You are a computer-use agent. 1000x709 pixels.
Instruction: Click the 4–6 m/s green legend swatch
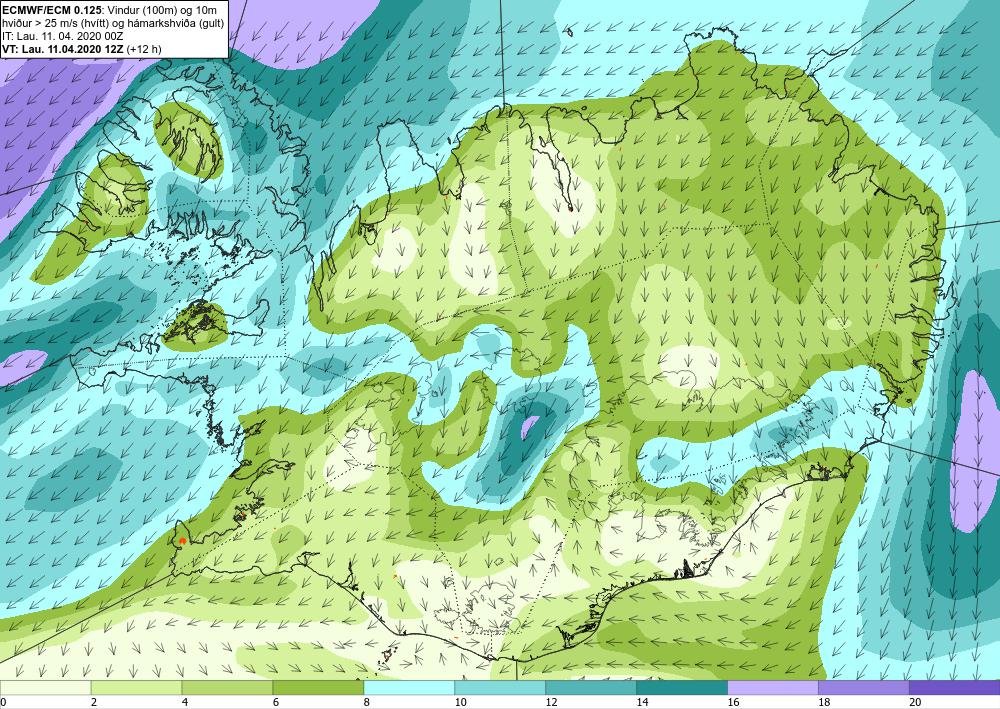pos(227,687)
